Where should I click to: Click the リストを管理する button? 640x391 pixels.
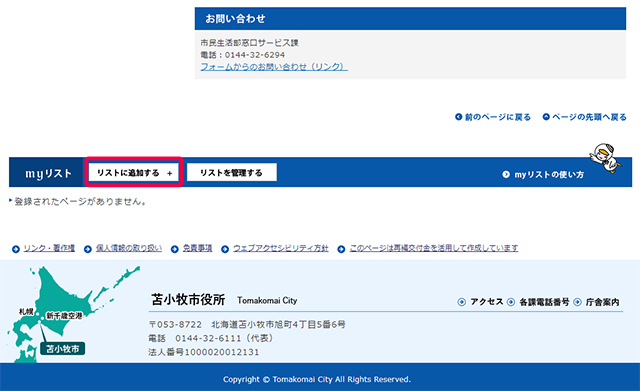tap(231, 173)
